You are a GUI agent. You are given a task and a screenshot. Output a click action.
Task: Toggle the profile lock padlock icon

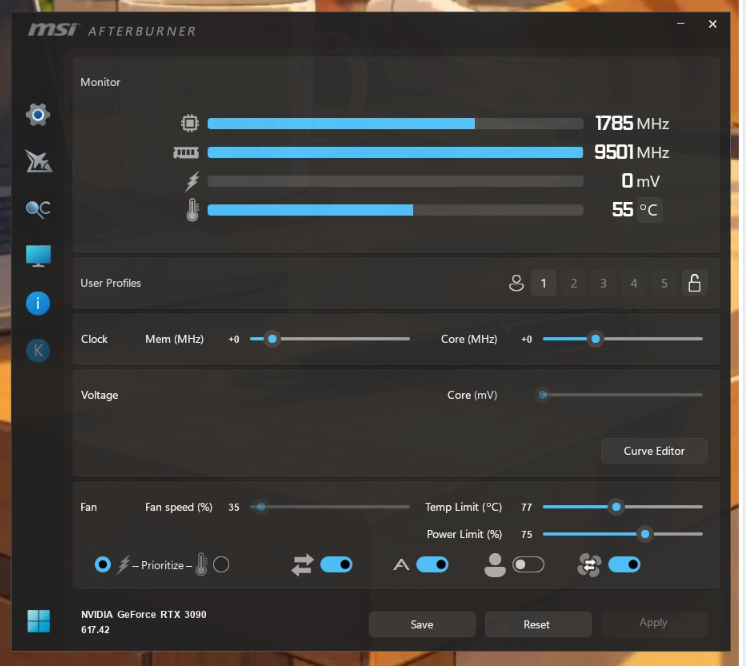pos(695,283)
